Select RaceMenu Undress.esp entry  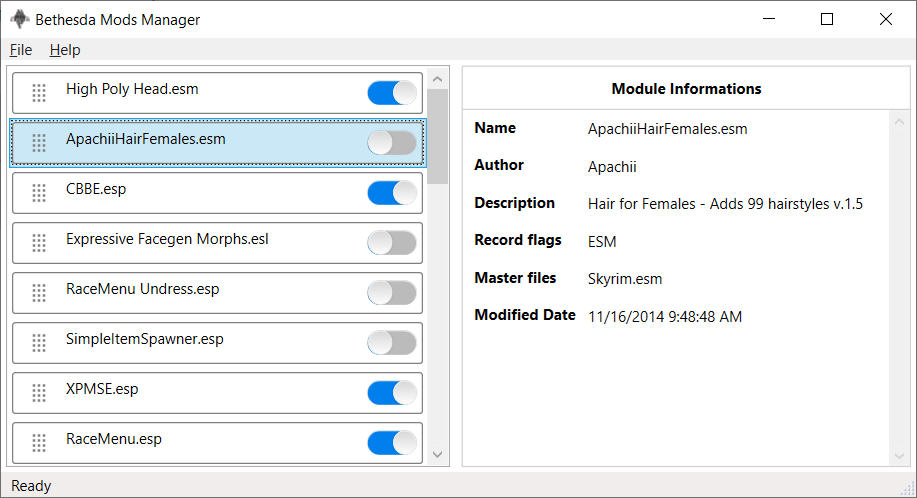point(217,293)
